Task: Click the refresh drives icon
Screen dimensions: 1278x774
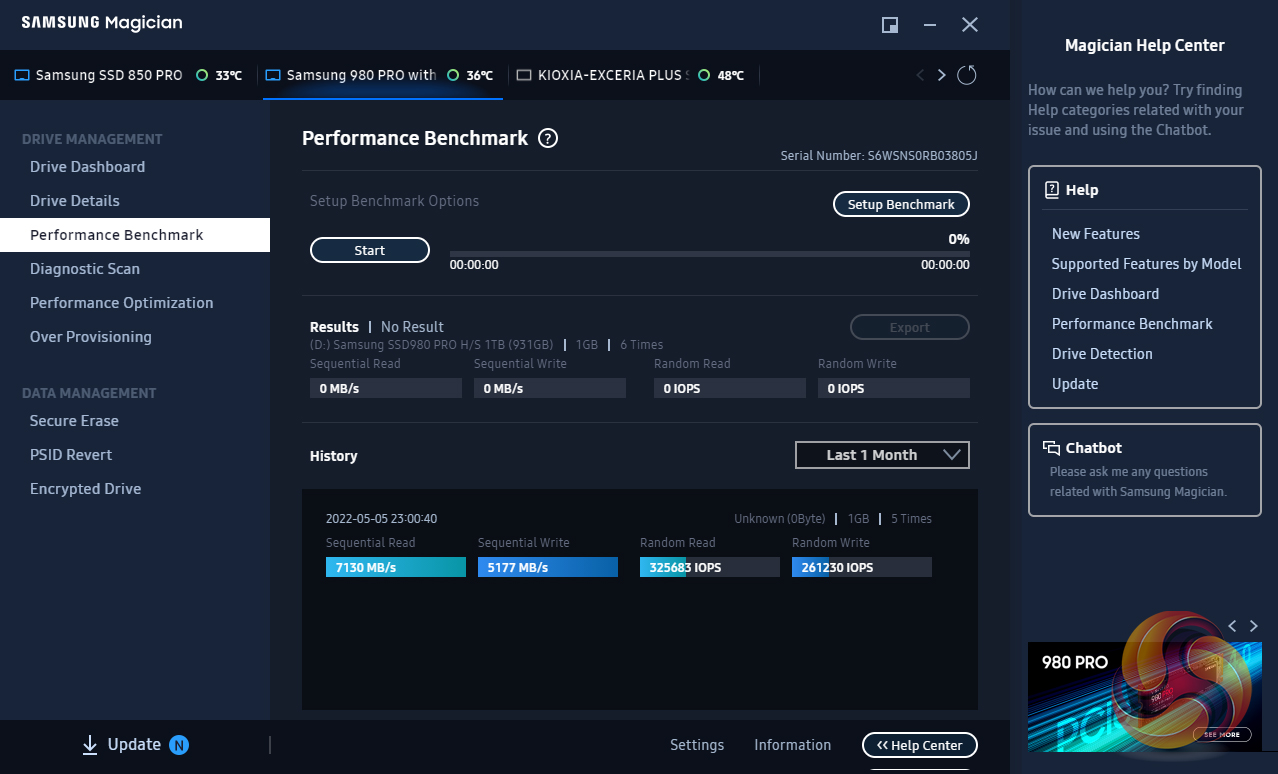Action: click(966, 75)
